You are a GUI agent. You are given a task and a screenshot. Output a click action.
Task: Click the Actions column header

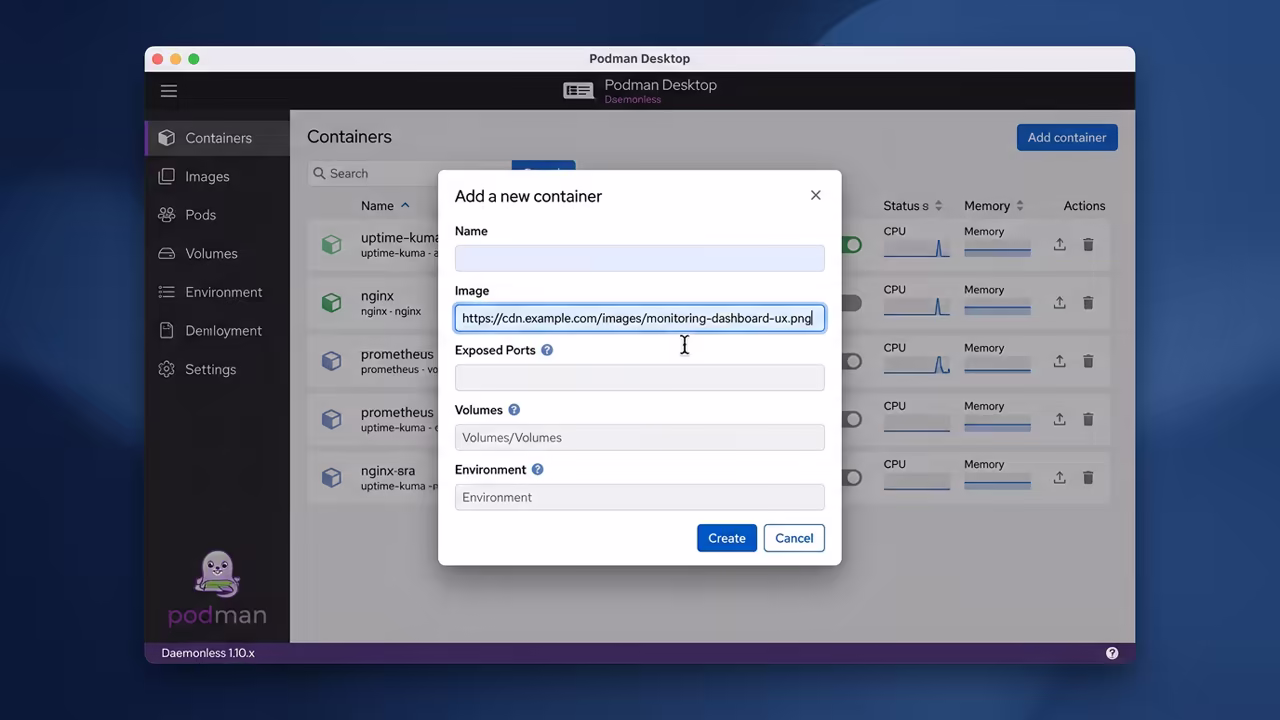click(x=1084, y=206)
